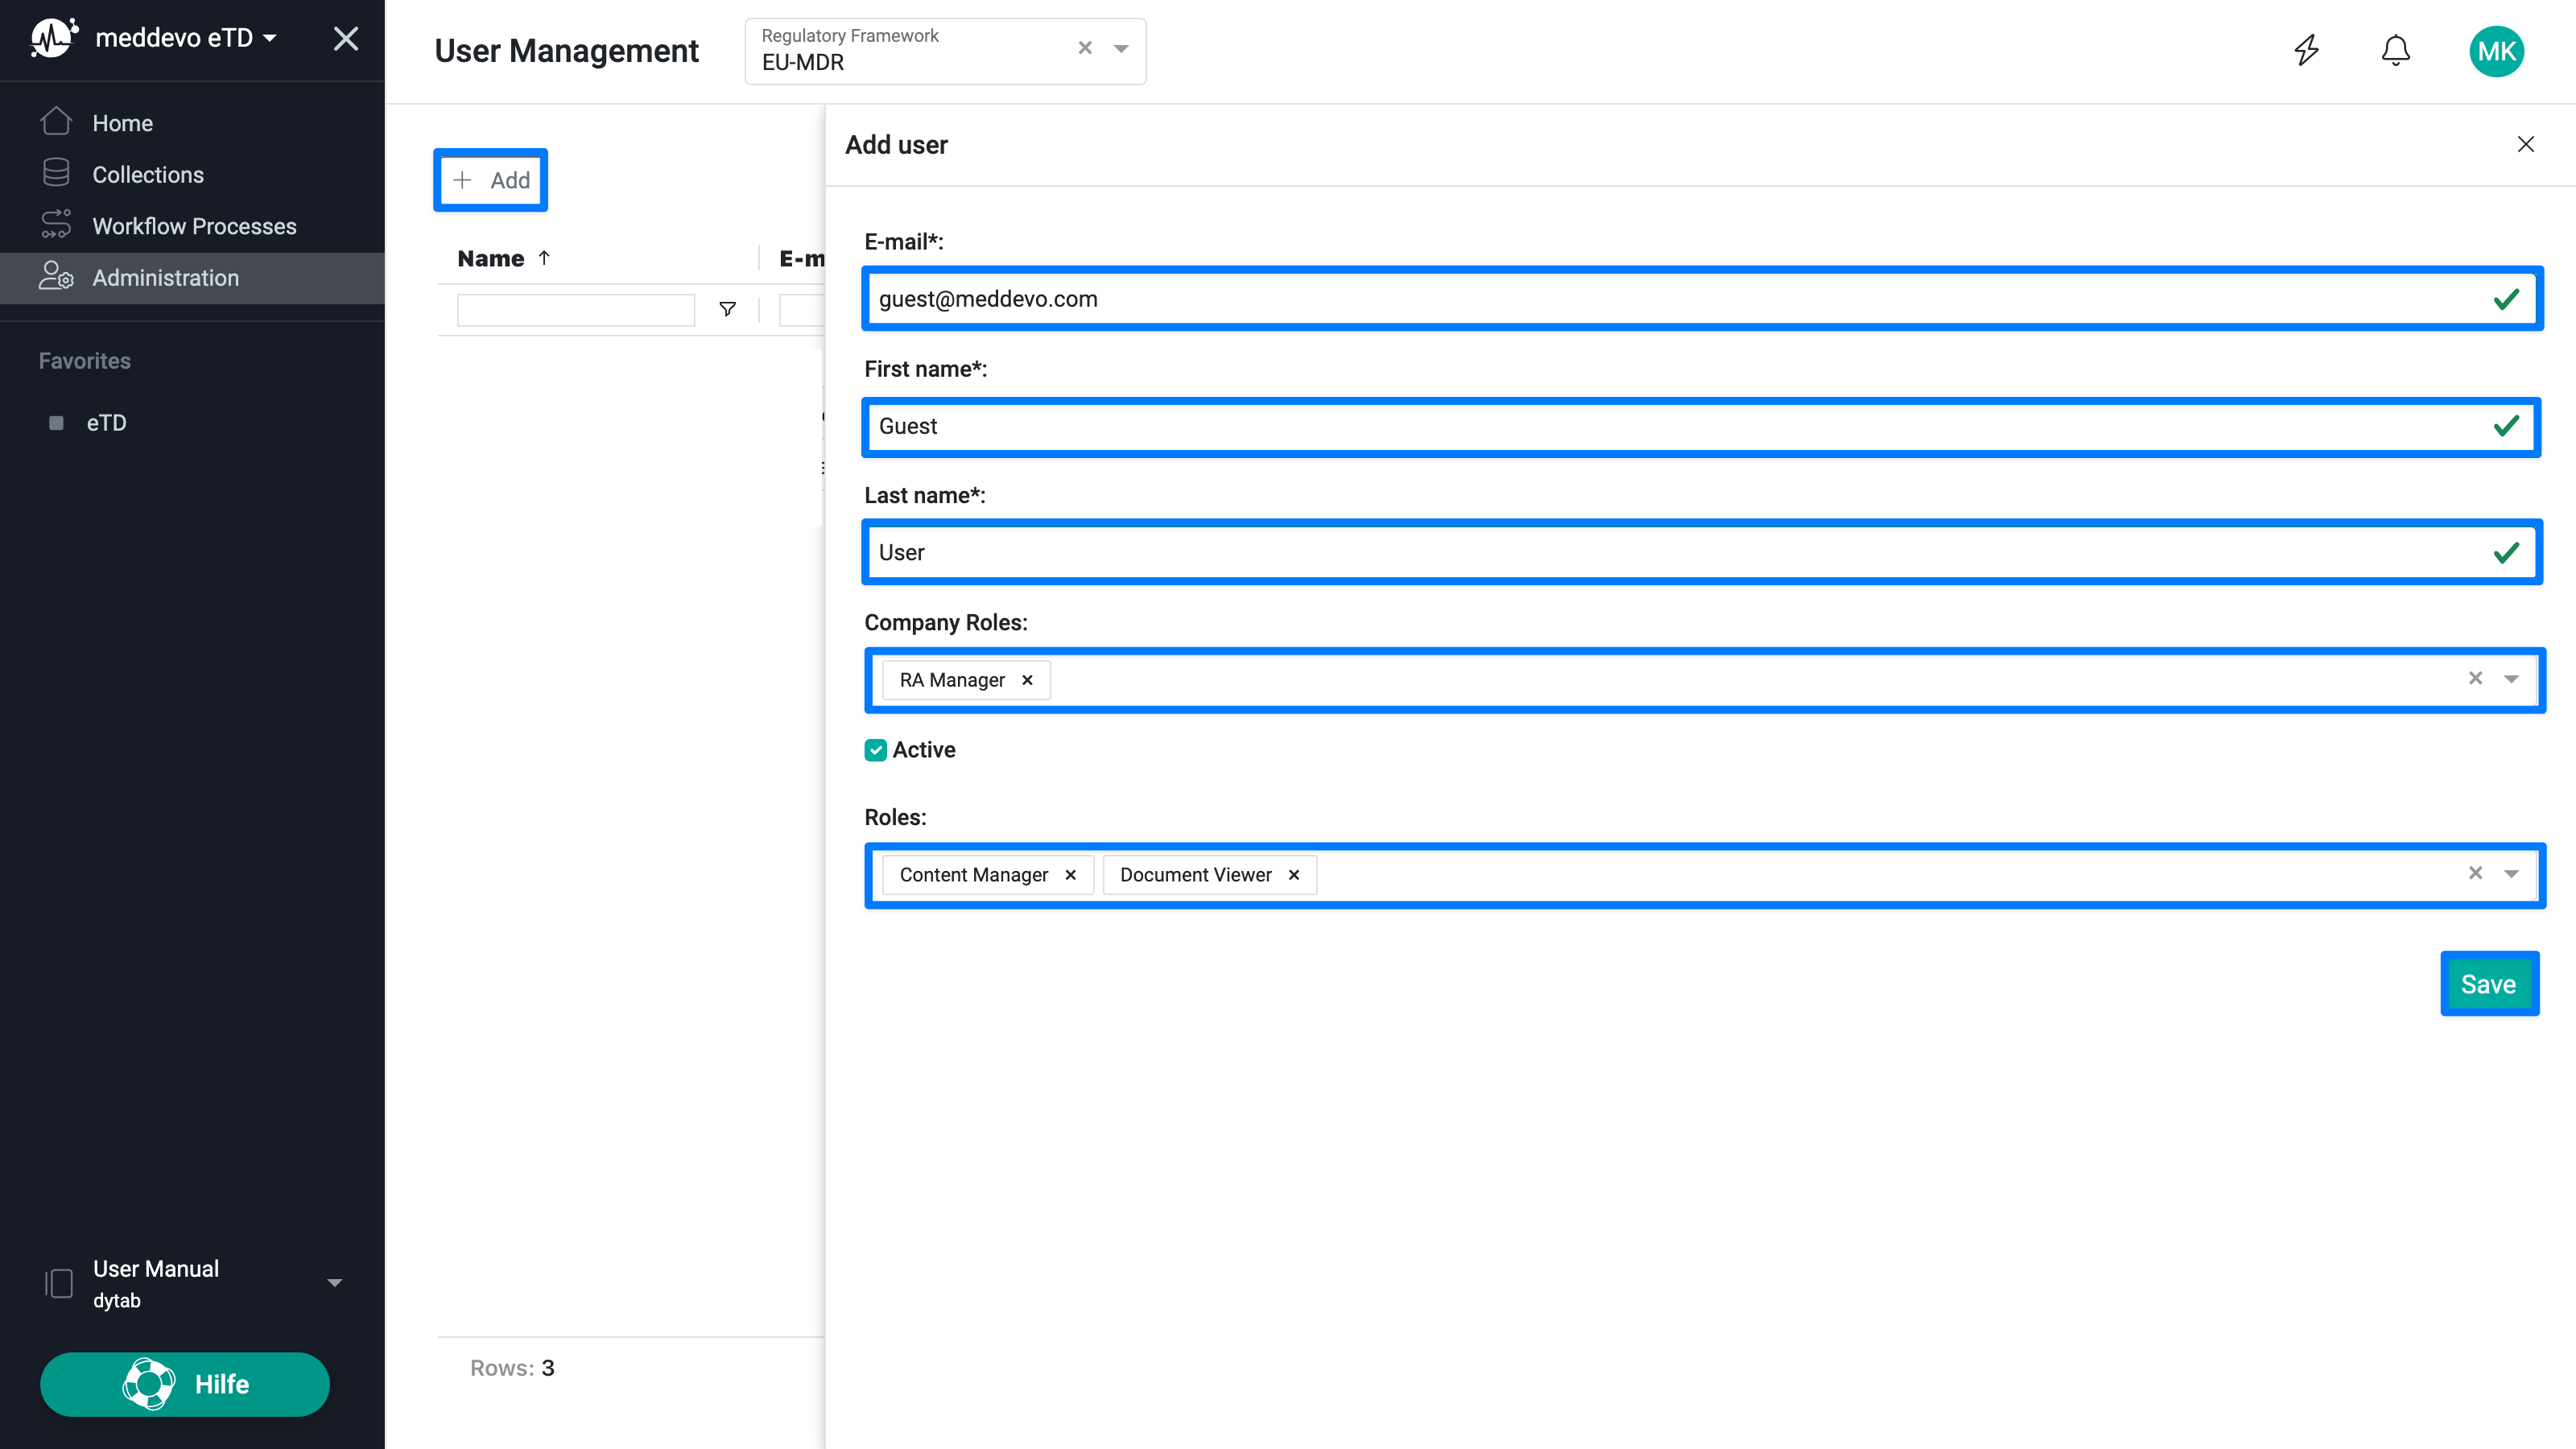Click the lightning bolt quick actions icon
The height and width of the screenshot is (1449, 2576).
[x=2306, y=50]
